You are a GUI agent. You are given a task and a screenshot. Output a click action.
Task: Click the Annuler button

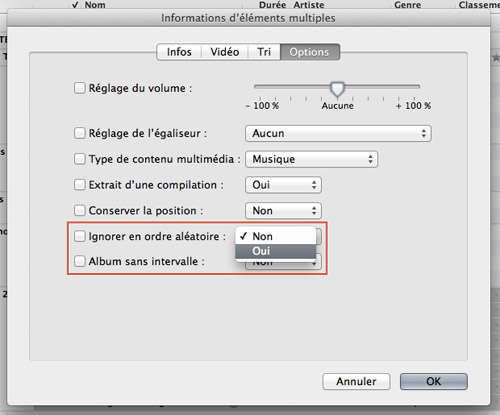pyautogui.click(x=356, y=381)
